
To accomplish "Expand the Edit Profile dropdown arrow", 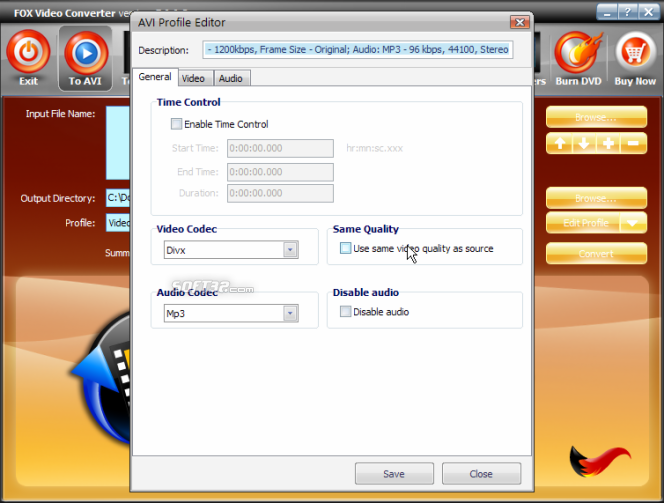I will [x=632, y=223].
